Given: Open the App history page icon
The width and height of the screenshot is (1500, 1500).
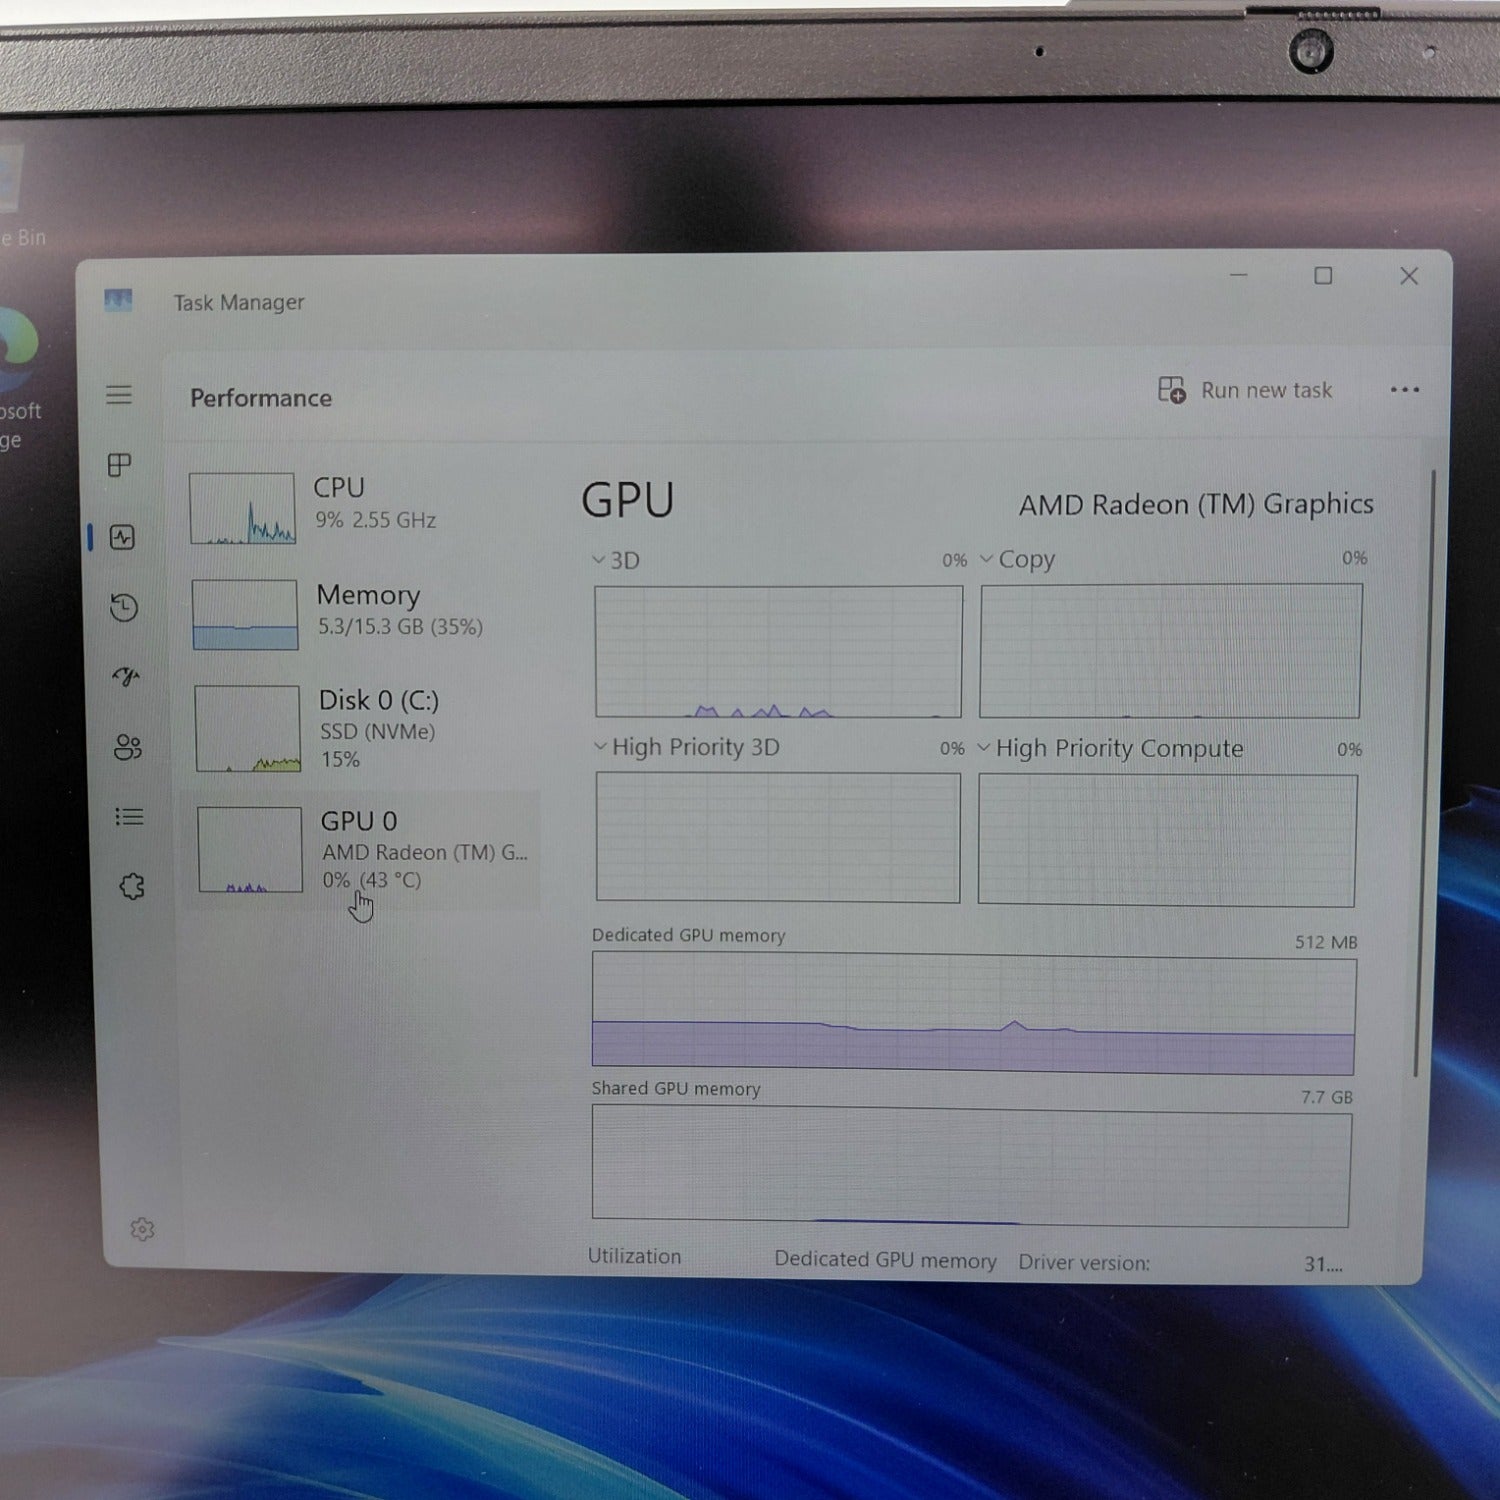Looking at the screenshot, I should click(x=124, y=608).
